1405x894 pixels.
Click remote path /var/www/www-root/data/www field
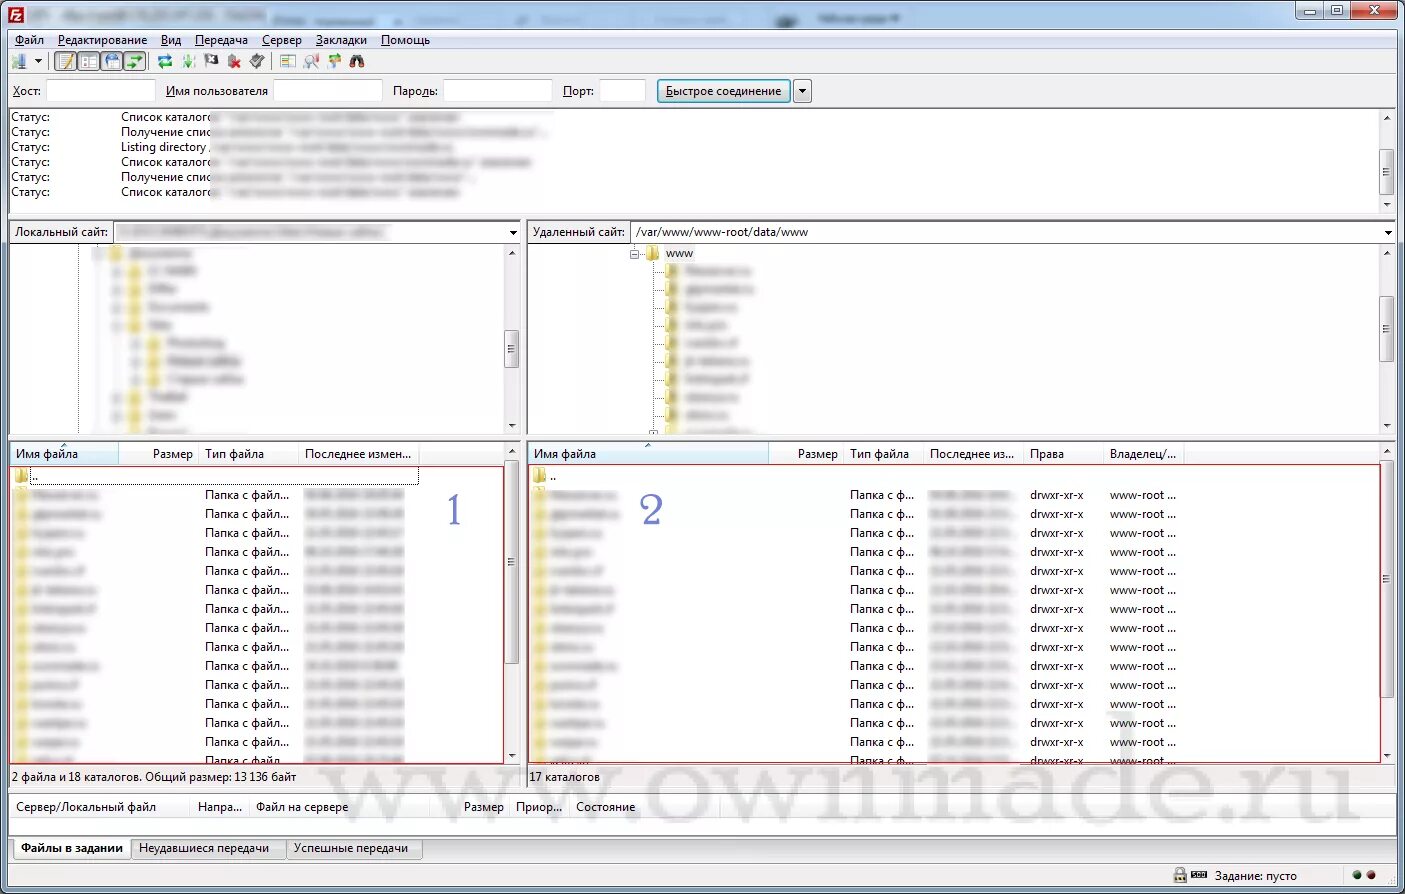click(x=1005, y=232)
